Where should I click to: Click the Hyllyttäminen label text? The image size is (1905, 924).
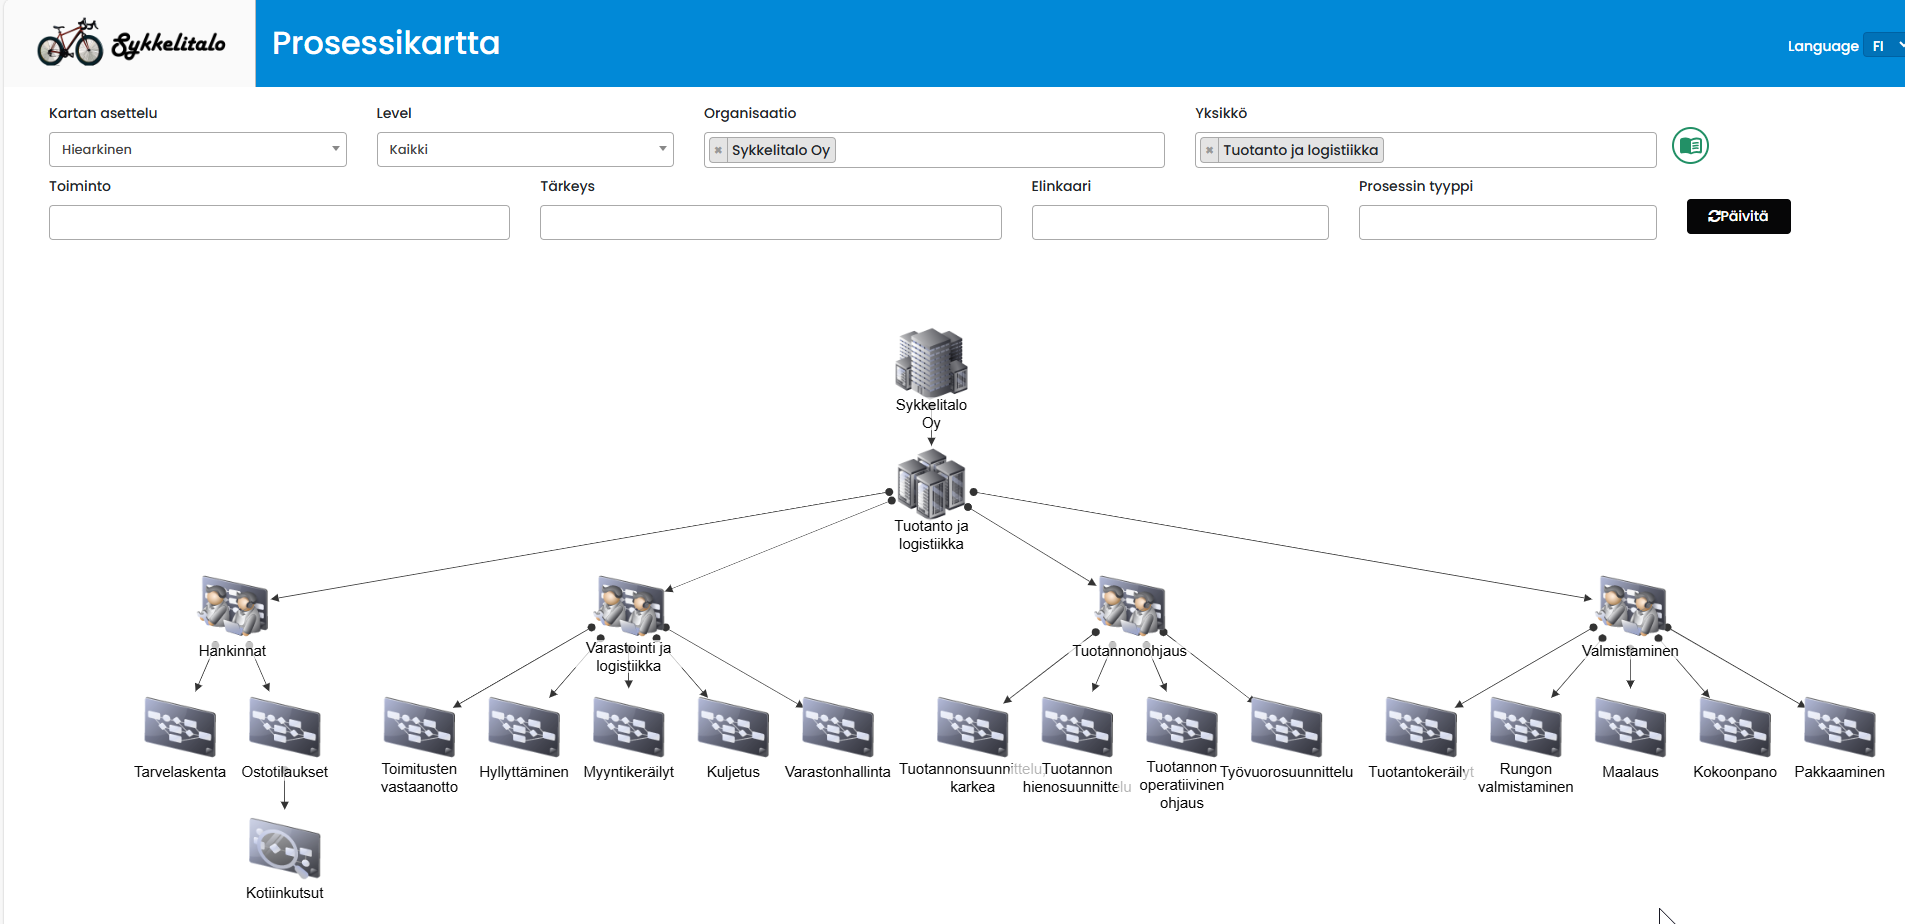click(x=524, y=772)
